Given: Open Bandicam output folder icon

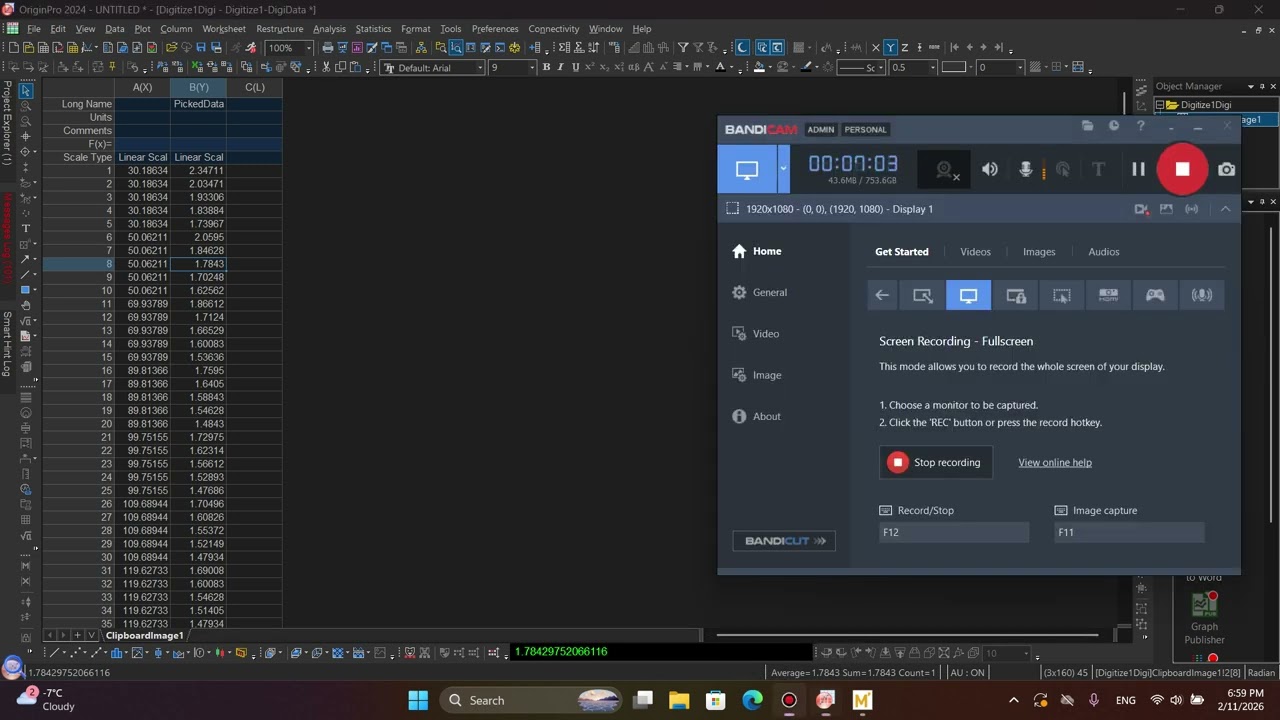Looking at the screenshot, I should click(1087, 126).
